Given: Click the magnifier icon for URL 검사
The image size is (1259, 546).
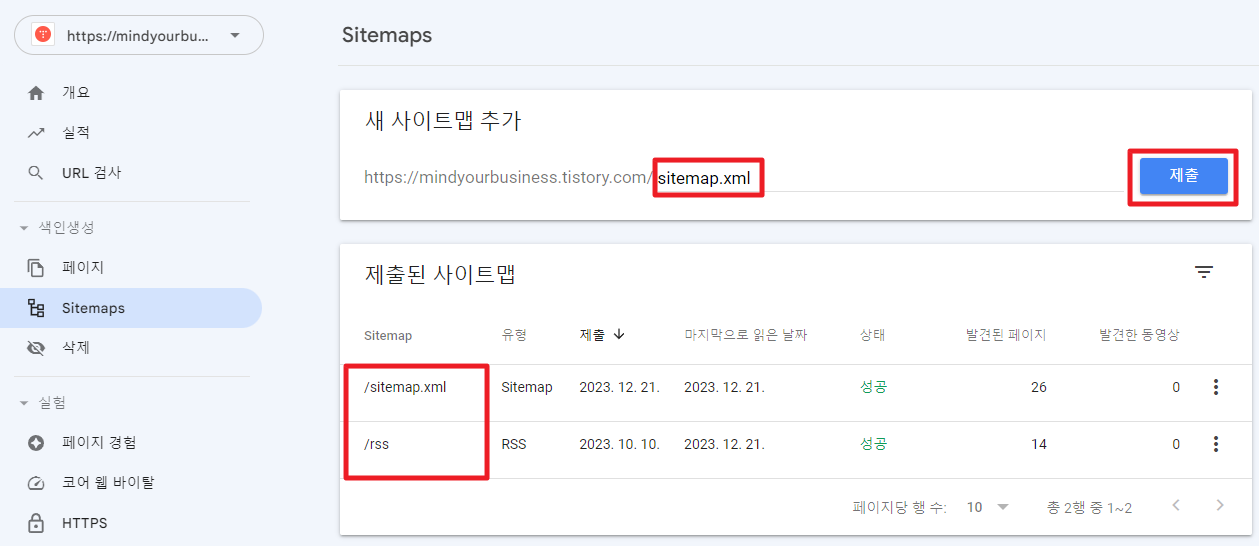Looking at the screenshot, I should [36, 173].
